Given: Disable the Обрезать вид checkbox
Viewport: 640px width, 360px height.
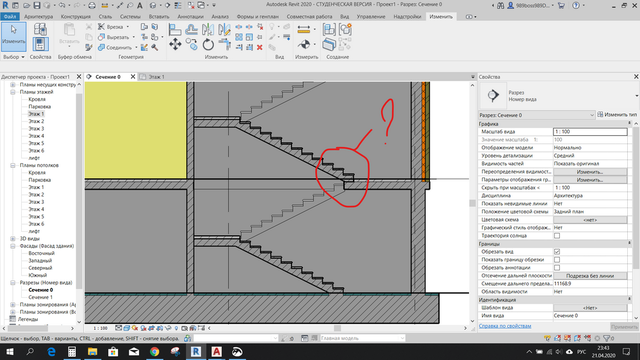Looking at the screenshot, I should (x=557, y=251).
